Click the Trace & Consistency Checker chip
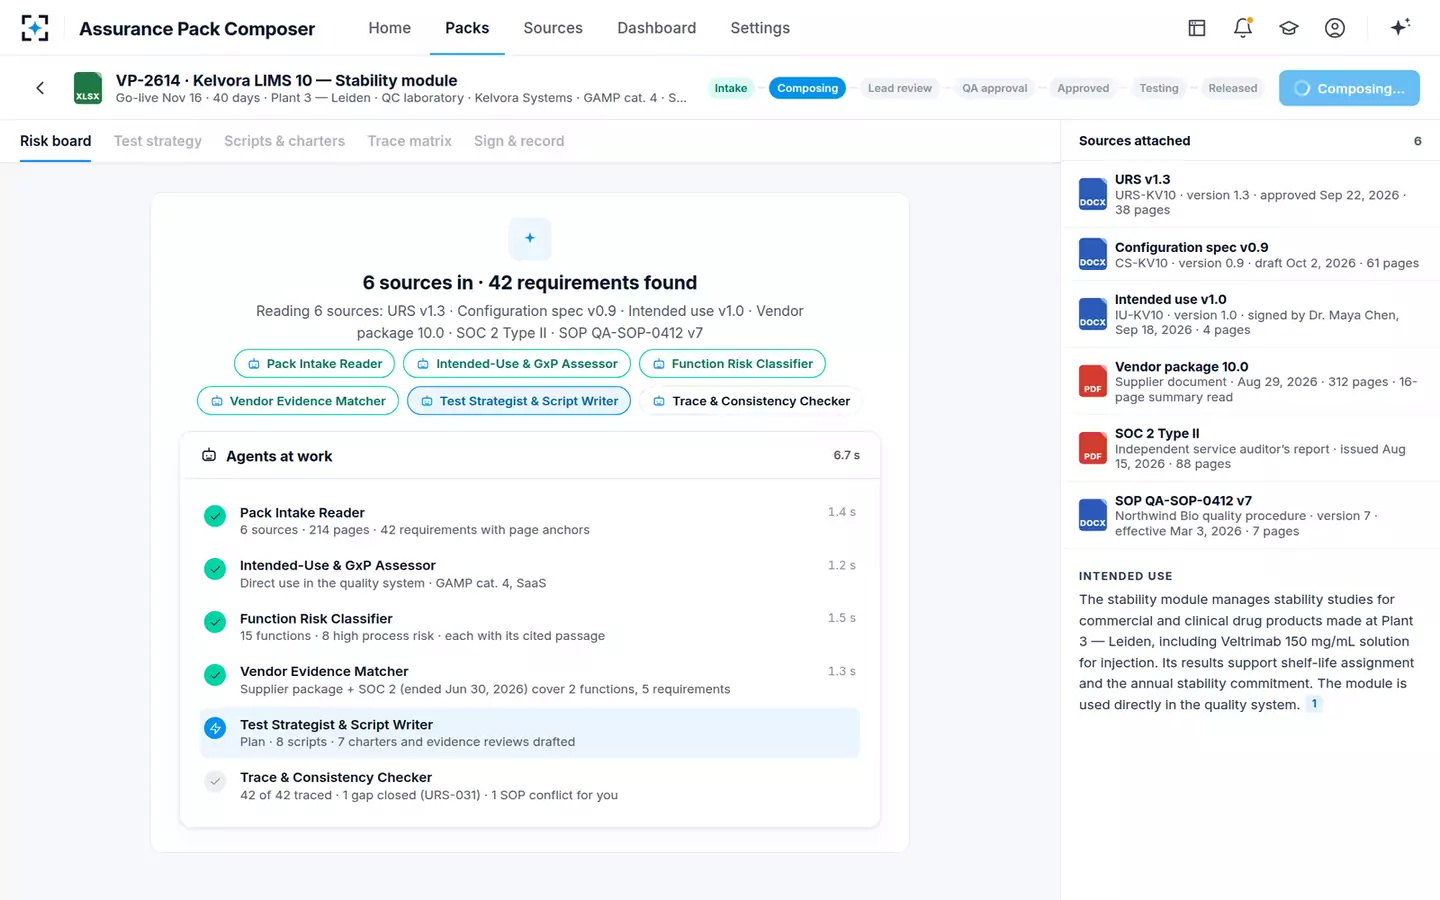The width and height of the screenshot is (1440, 900). (x=751, y=401)
